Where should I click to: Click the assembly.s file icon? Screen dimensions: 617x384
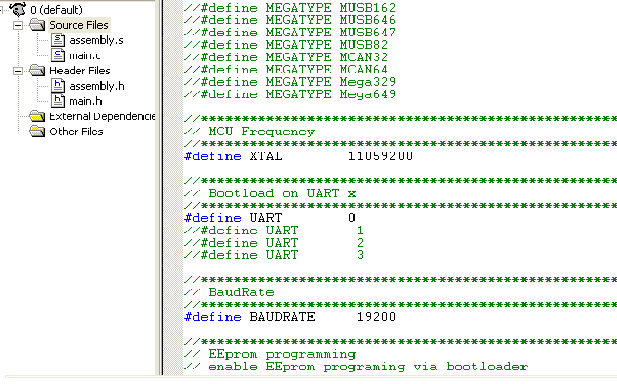click(x=58, y=40)
